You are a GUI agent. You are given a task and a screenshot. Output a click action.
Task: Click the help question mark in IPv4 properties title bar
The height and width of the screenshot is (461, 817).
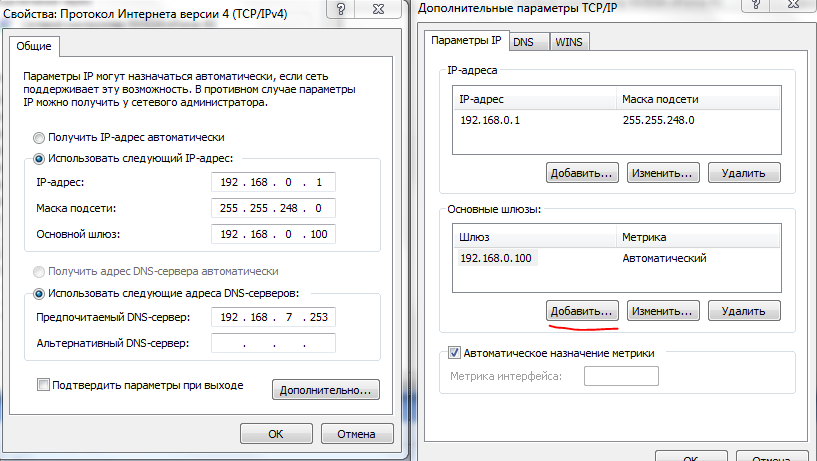click(x=343, y=9)
